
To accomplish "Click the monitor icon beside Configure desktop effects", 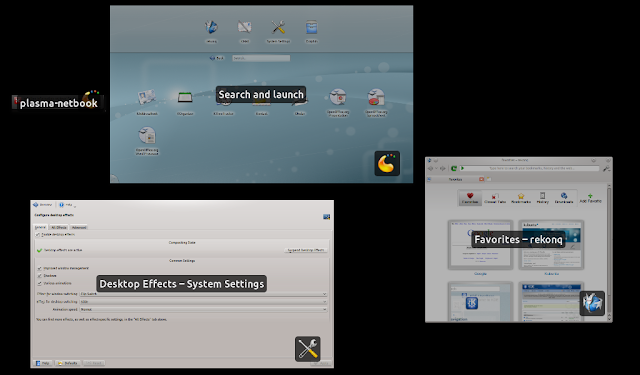I will click(x=326, y=217).
